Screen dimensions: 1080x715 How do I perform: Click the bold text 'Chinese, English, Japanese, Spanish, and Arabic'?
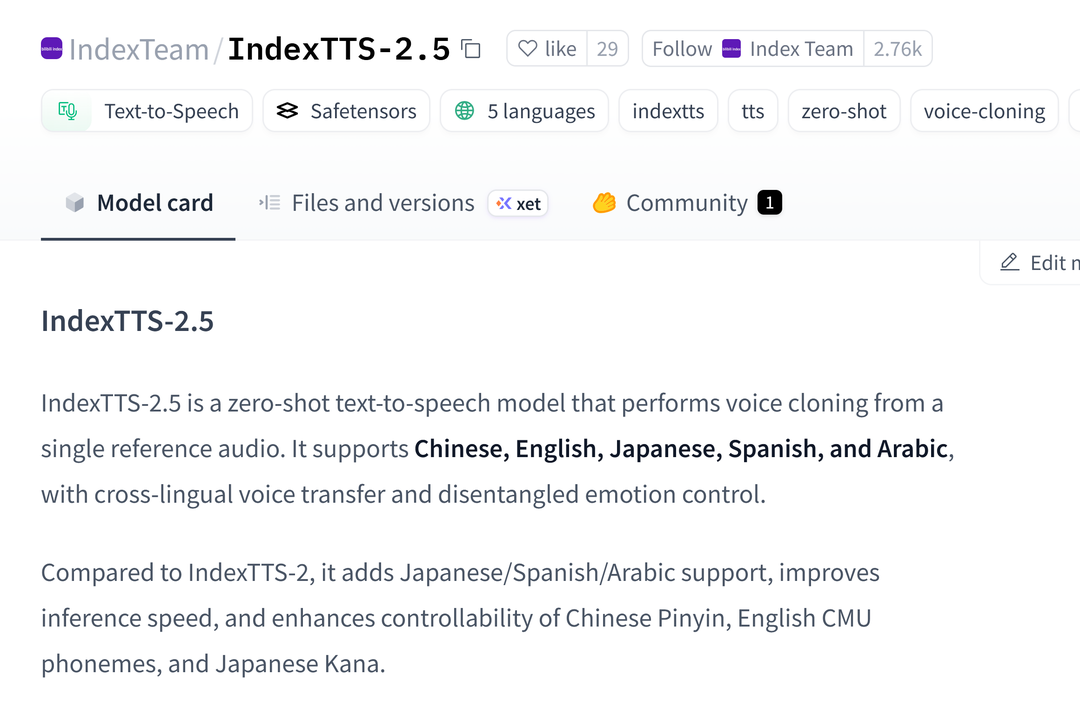coord(681,449)
